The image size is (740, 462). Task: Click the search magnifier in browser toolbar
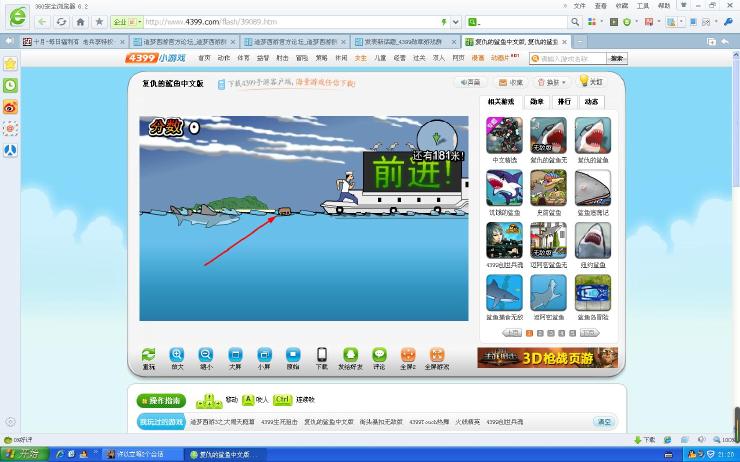click(x=575, y=22)
